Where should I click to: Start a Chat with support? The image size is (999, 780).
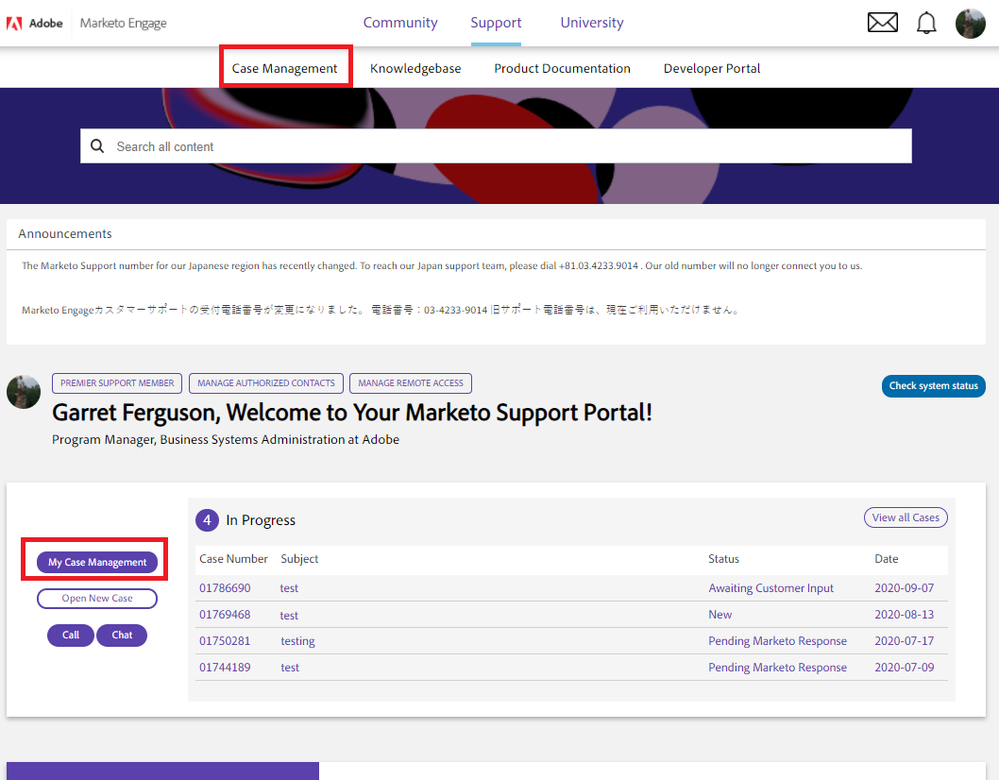tap(122, 635)
